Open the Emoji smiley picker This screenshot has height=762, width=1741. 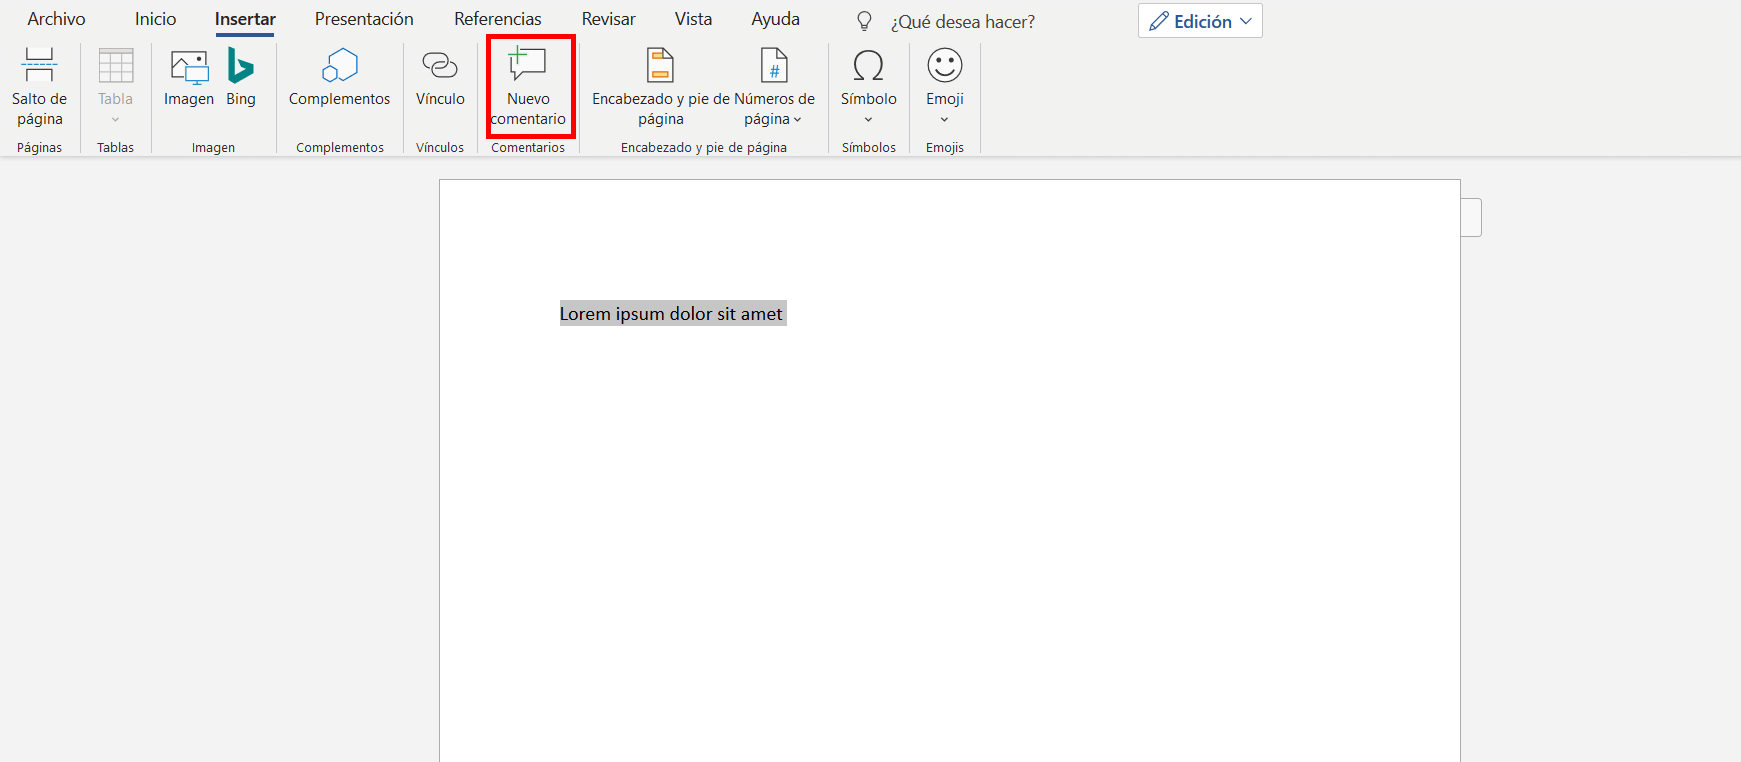pos(945,87)
